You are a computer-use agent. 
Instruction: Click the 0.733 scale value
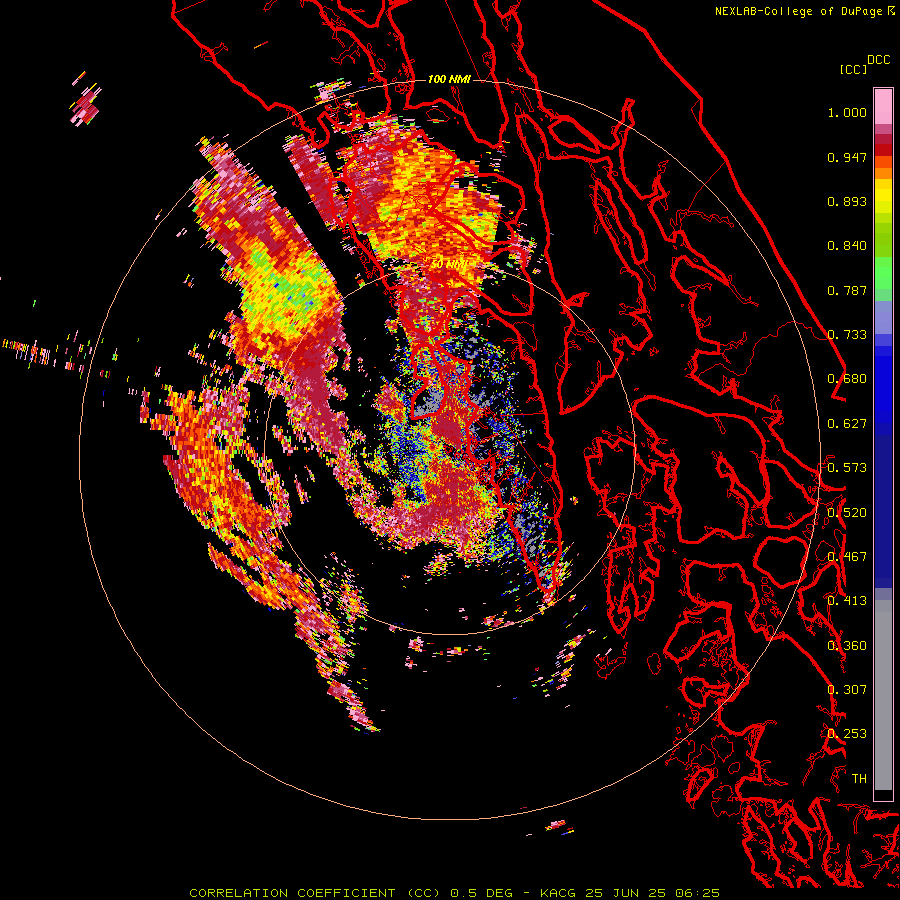[847, 335]
